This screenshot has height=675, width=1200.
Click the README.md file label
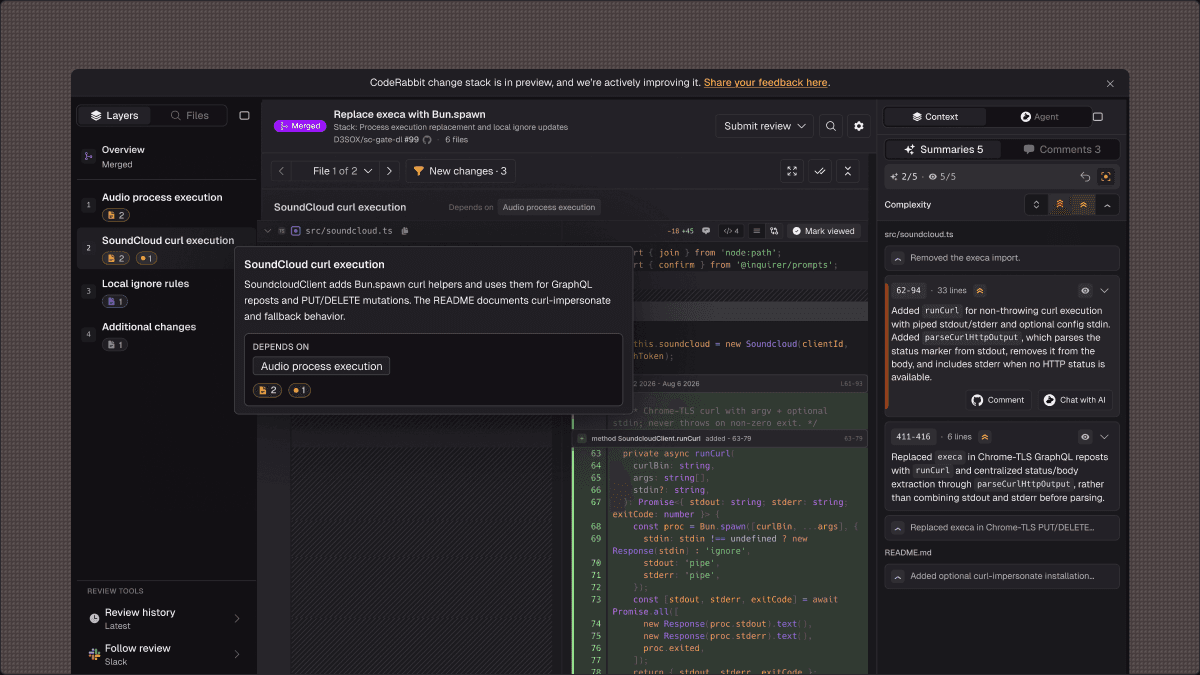[x=908, y=552]
